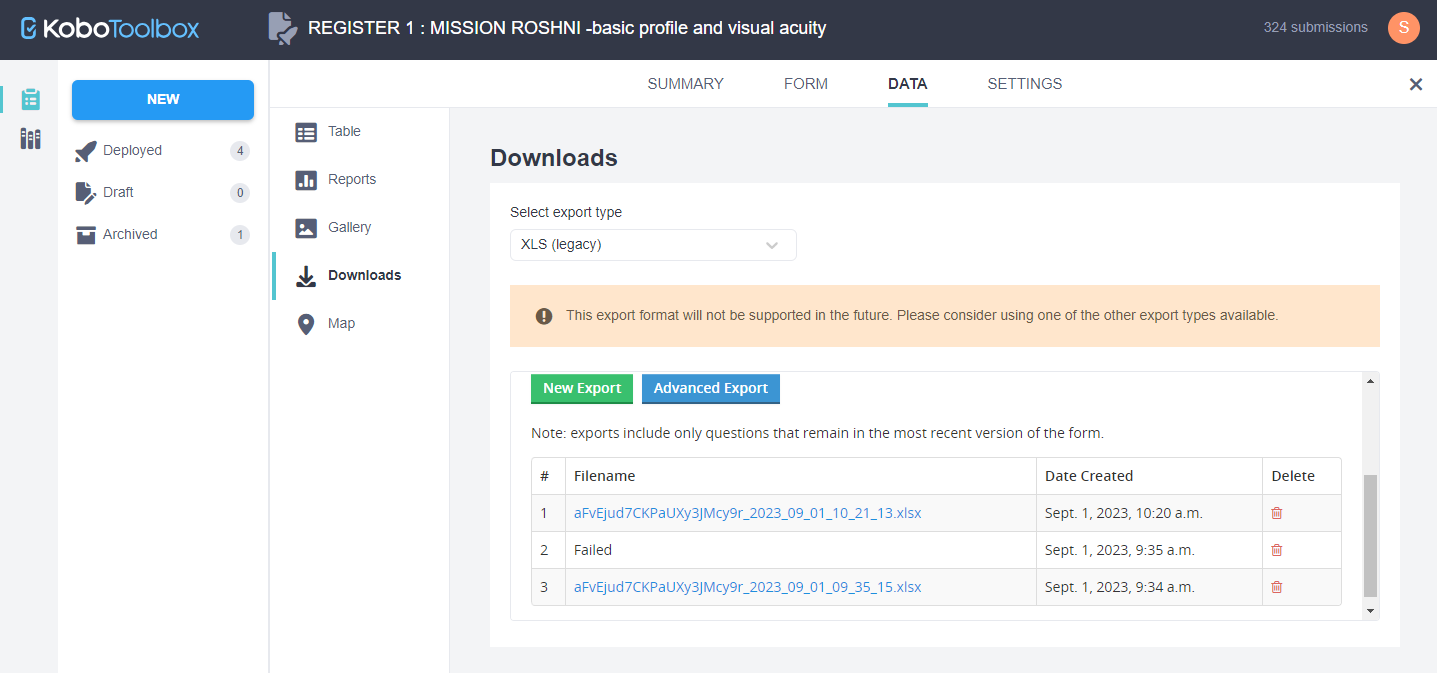Screen dimensions: 1437x673
Task: Show Draft projects
Action: coord(118,193)
